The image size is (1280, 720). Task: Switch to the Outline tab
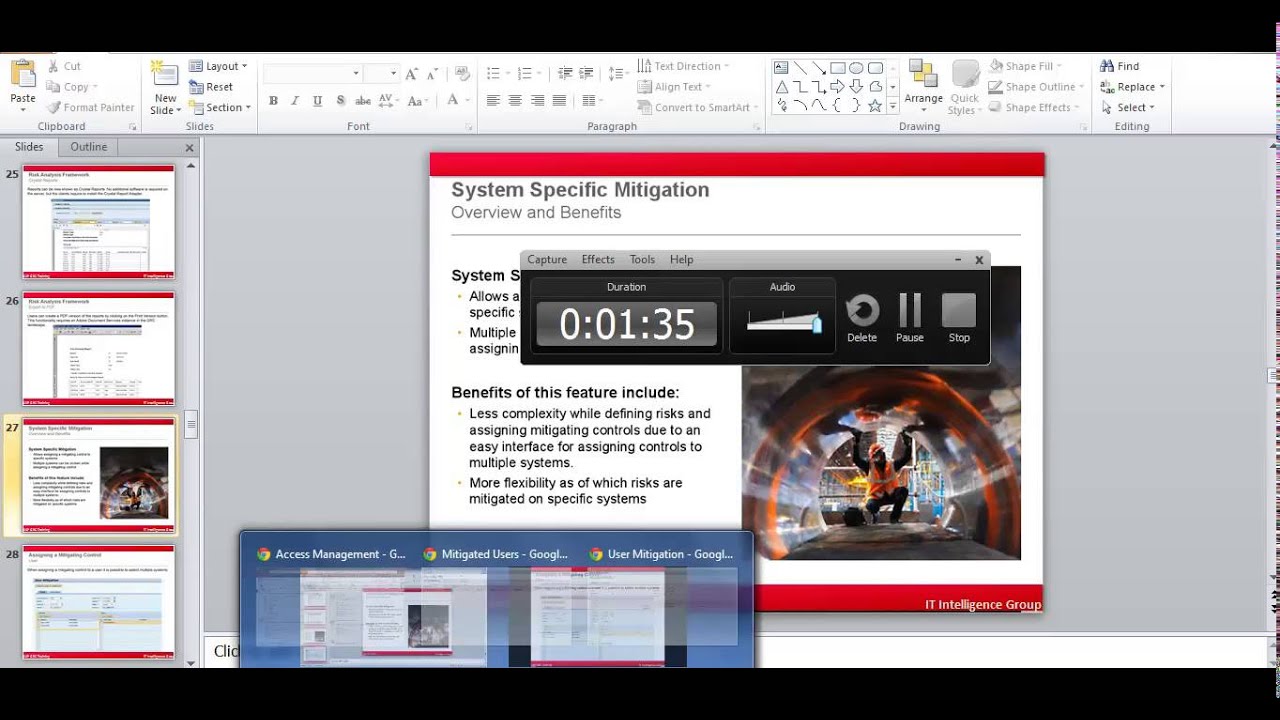[88, 147]
